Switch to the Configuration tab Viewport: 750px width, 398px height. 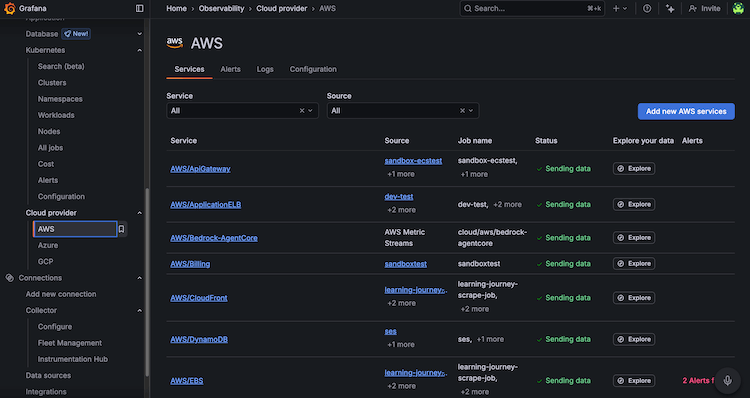313,69
